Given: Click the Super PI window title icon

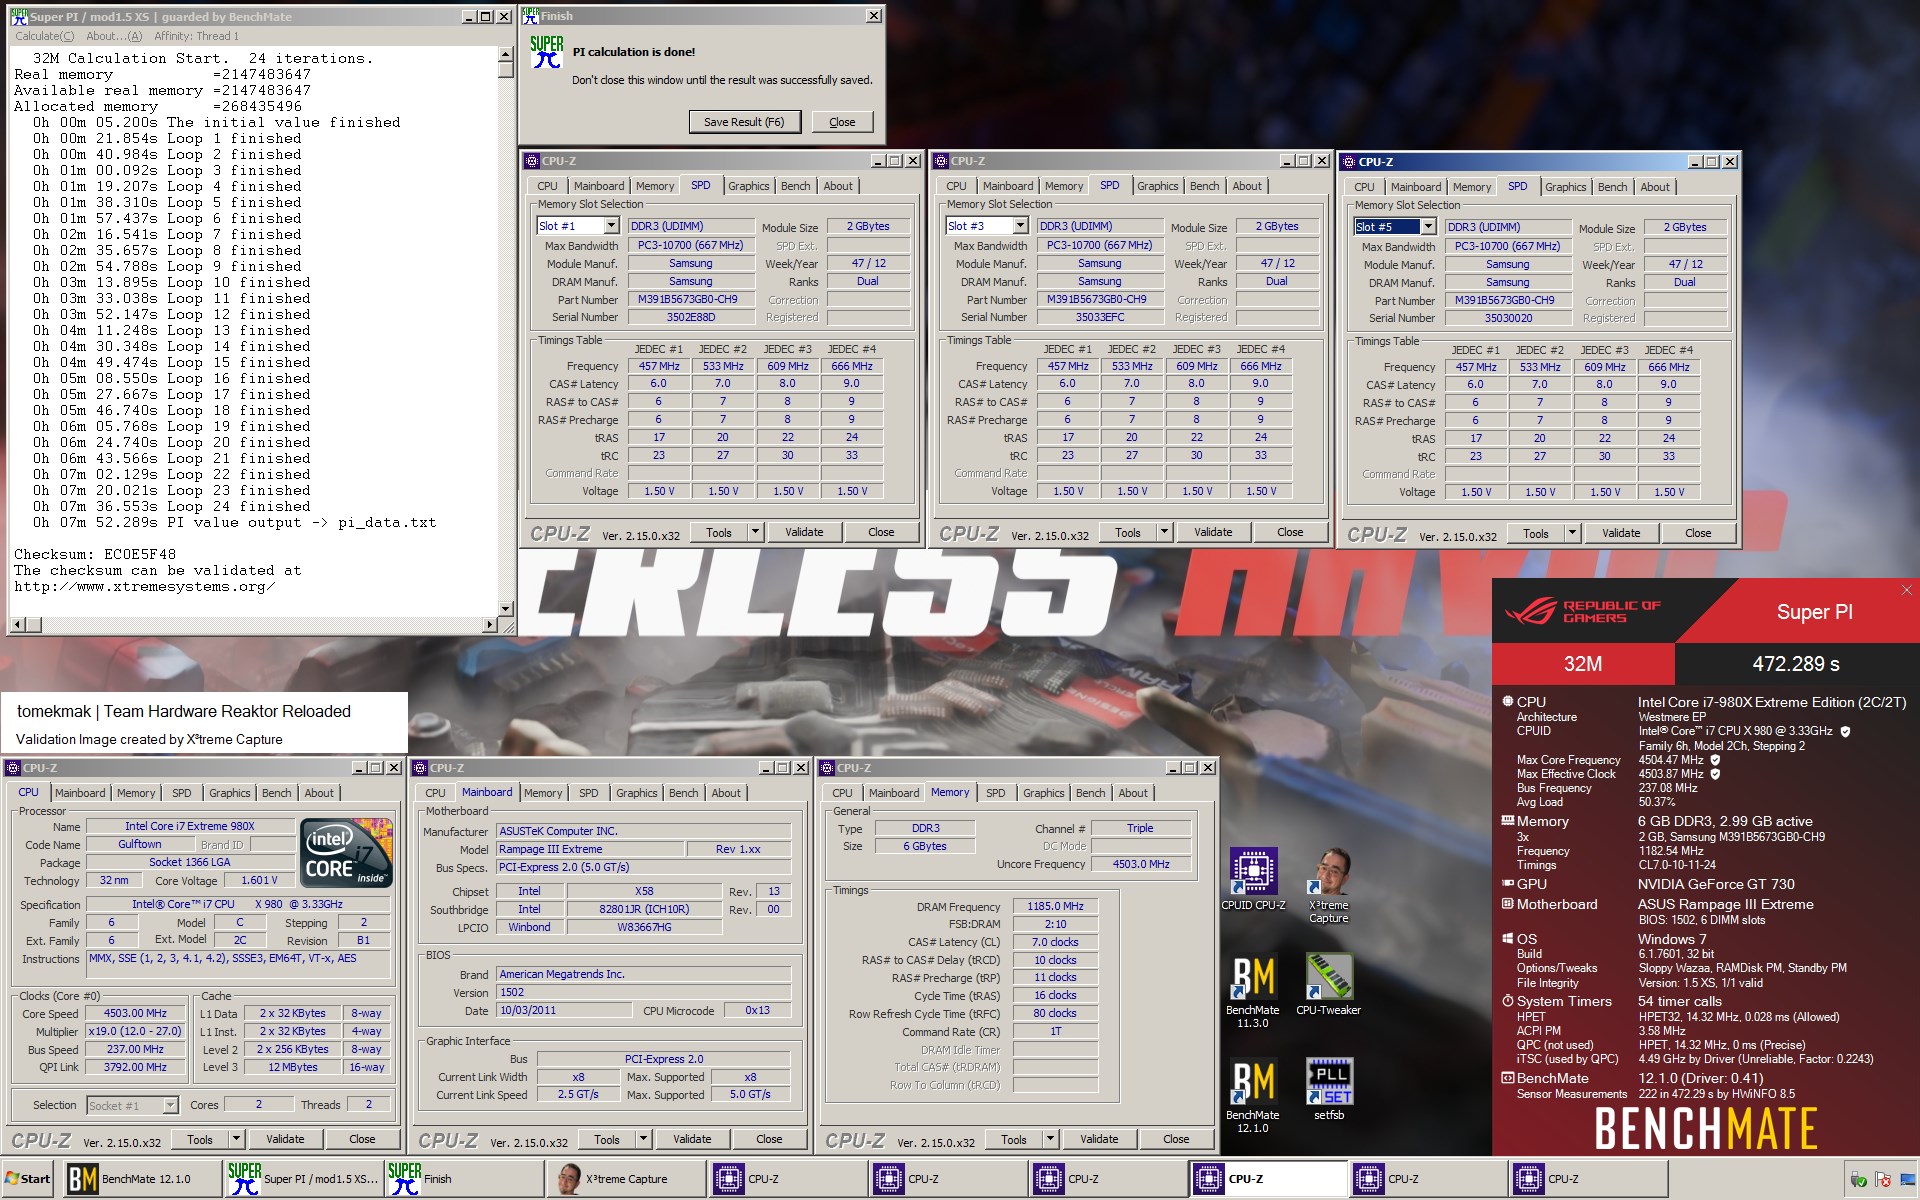Looking at the screenshot, I should tap(19, 16).
